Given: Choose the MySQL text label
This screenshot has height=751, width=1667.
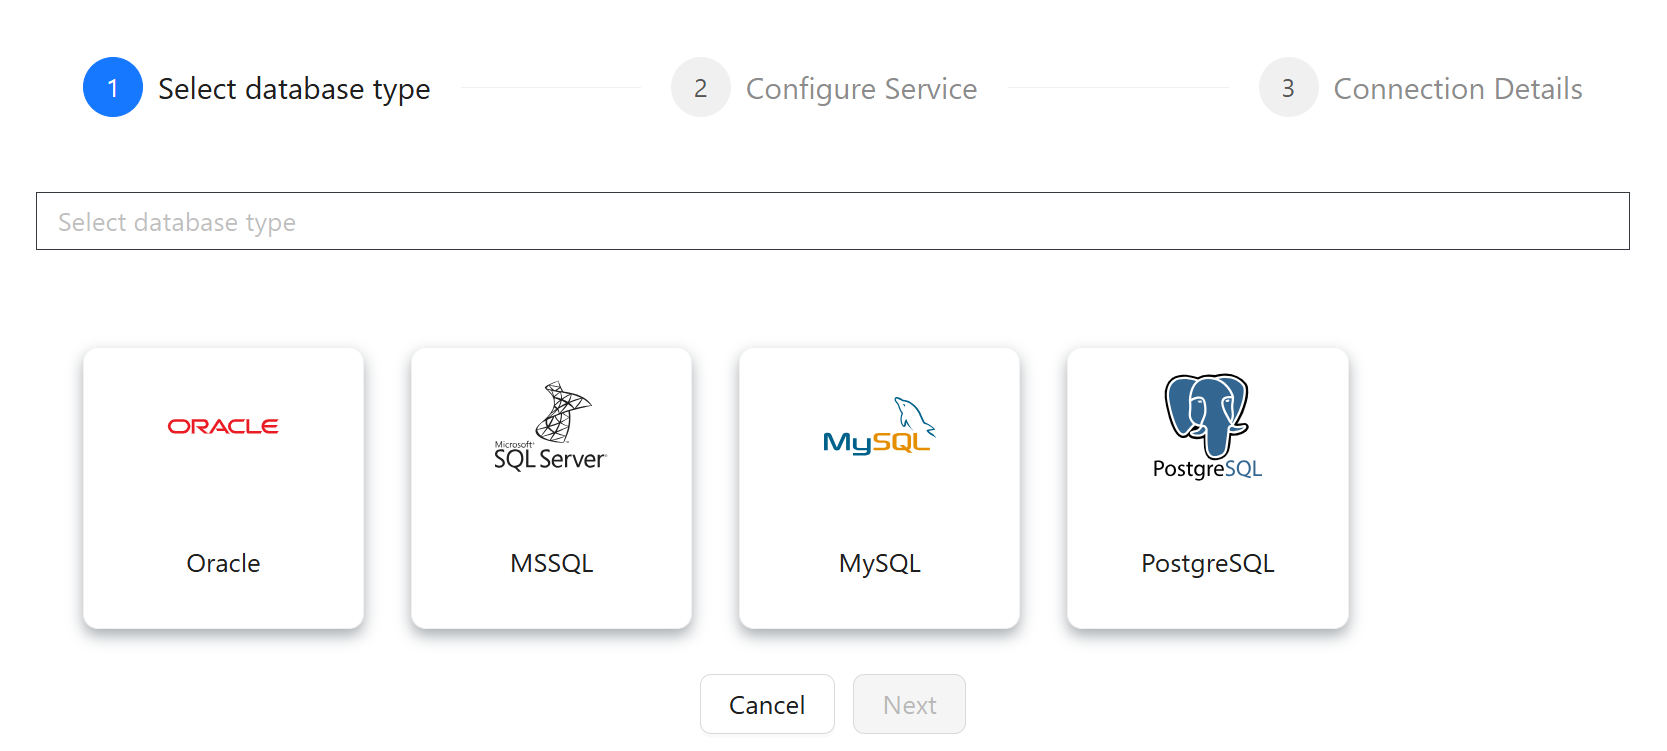Looking at the screenshot, I should pyautogui.click(x=879, y=563).
